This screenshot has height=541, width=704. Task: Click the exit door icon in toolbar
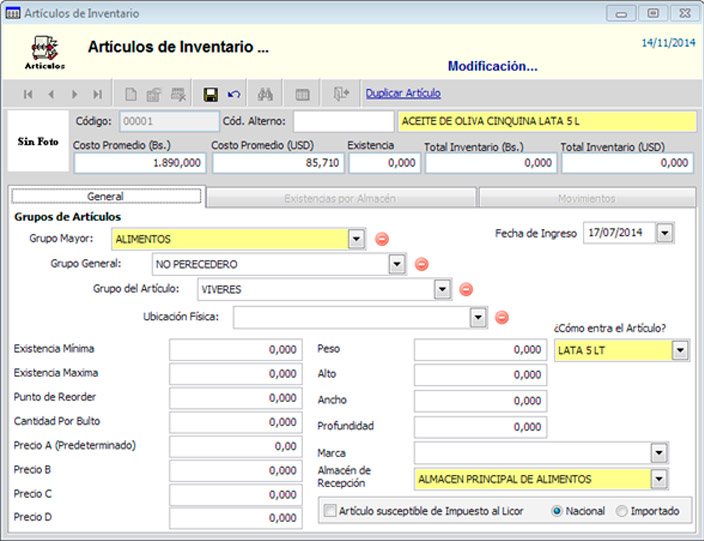[342, 94]
